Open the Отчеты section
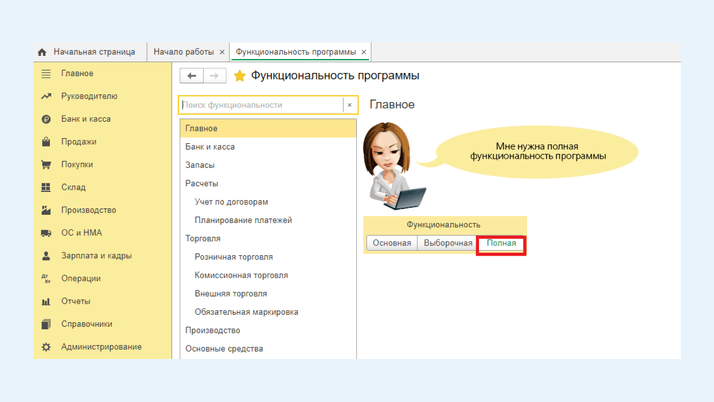The image size is (714, 402). [76, 301]
